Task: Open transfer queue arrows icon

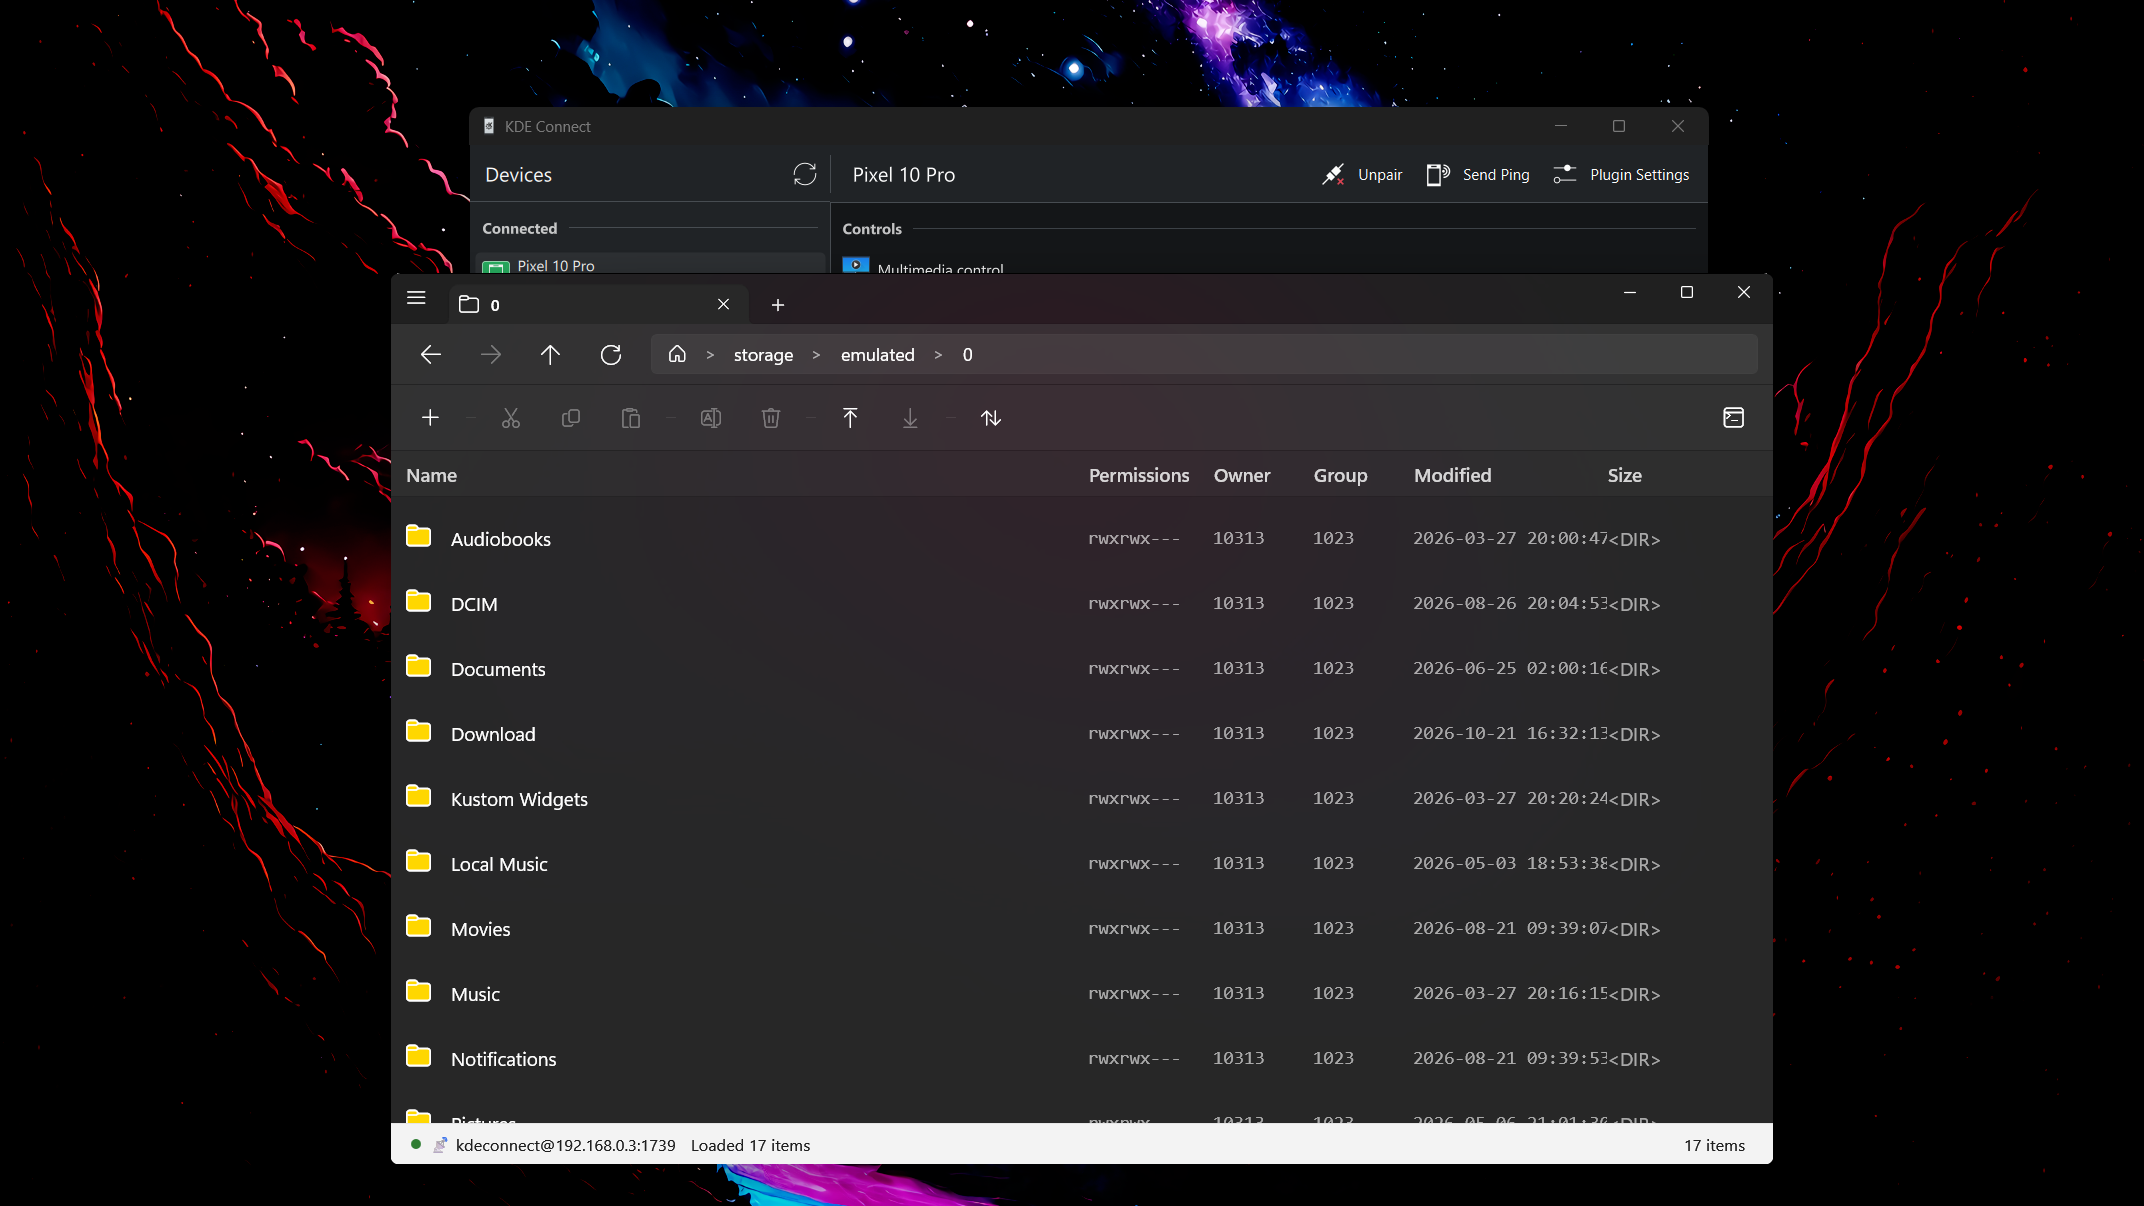Action: [x=991, y=418]
